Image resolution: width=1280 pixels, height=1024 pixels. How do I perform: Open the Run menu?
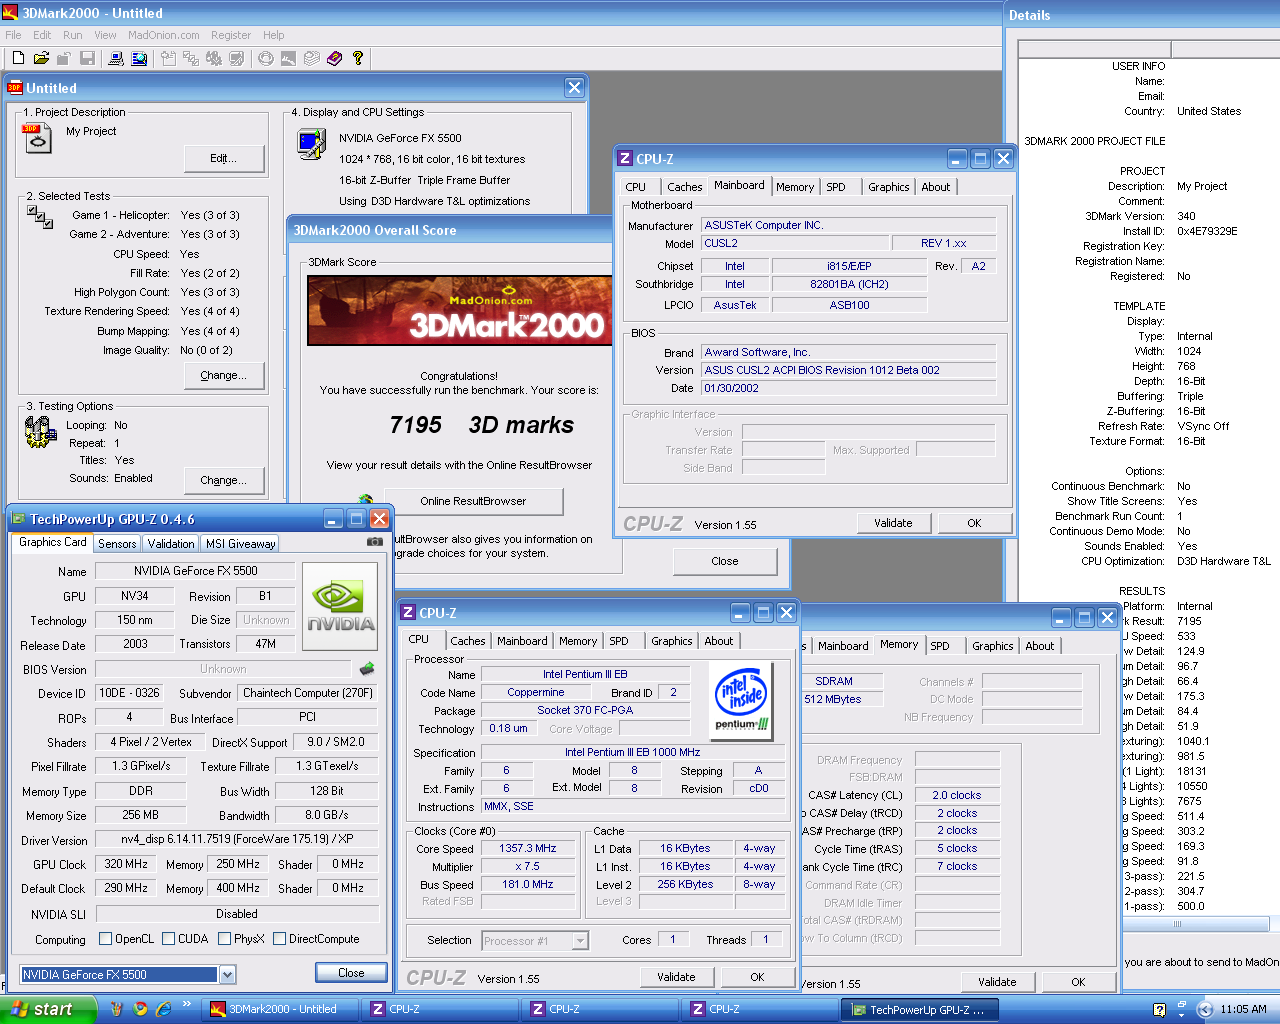pyautogui.click(x=72, y=35)
